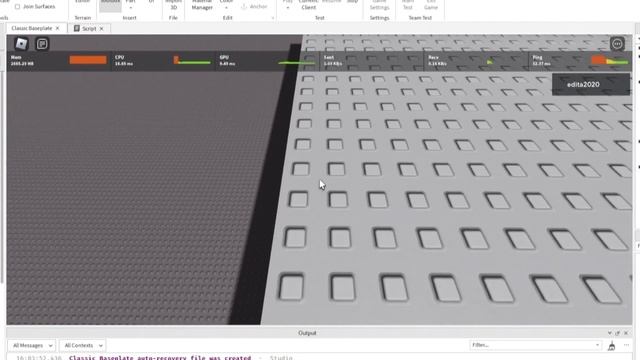
Task: Open Game Settings
Action: [x=379, y=5]
